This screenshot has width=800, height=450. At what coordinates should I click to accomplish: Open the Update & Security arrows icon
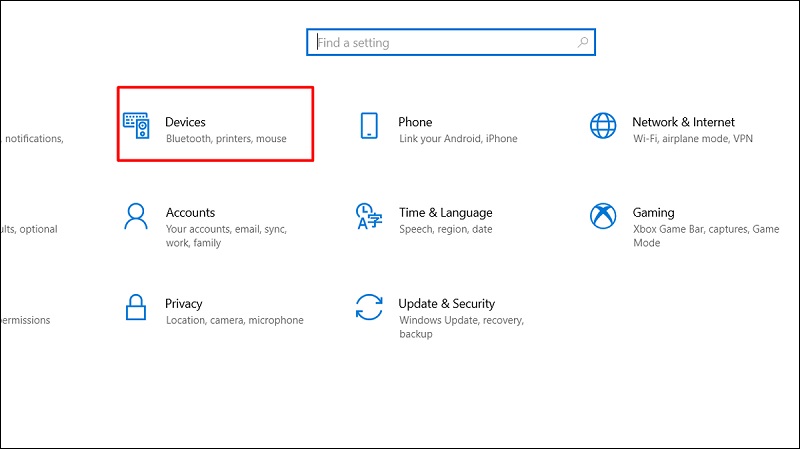point(369,307)
